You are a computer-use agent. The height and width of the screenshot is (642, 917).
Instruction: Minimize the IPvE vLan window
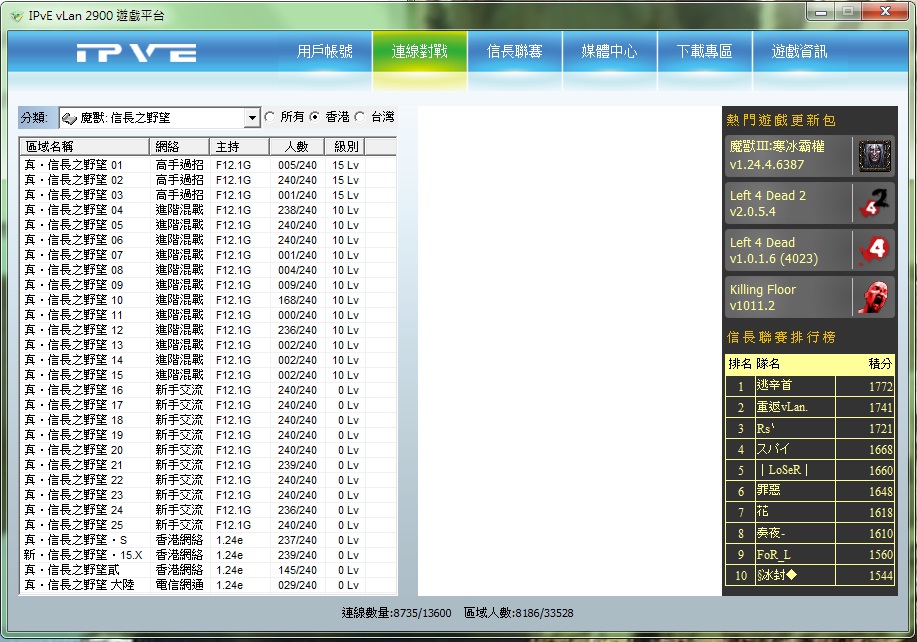click(x=822, y=12)
